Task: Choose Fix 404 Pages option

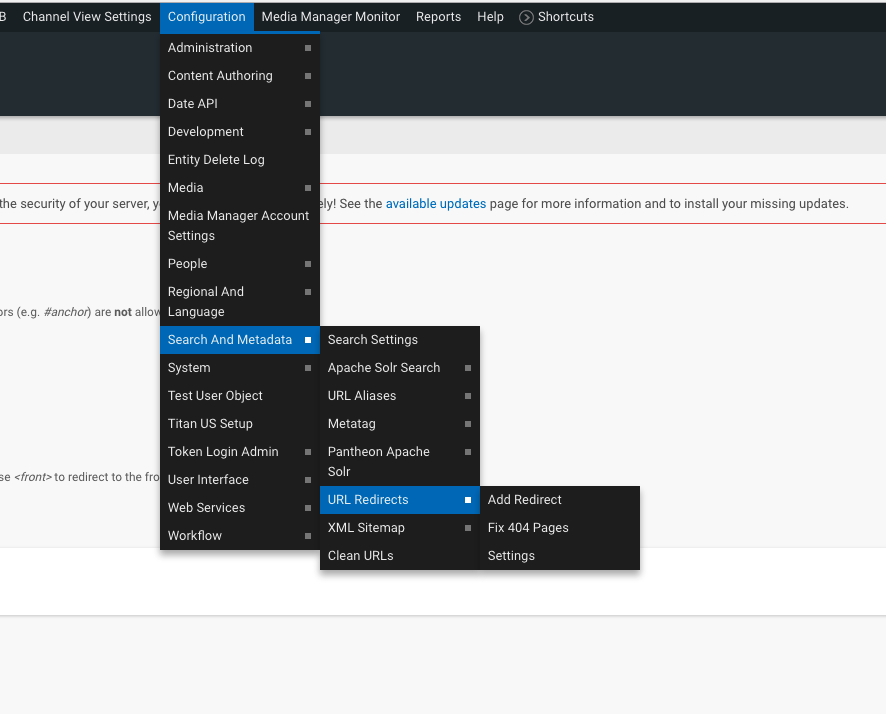Action: pyautogui.click(x=559, y=528)
